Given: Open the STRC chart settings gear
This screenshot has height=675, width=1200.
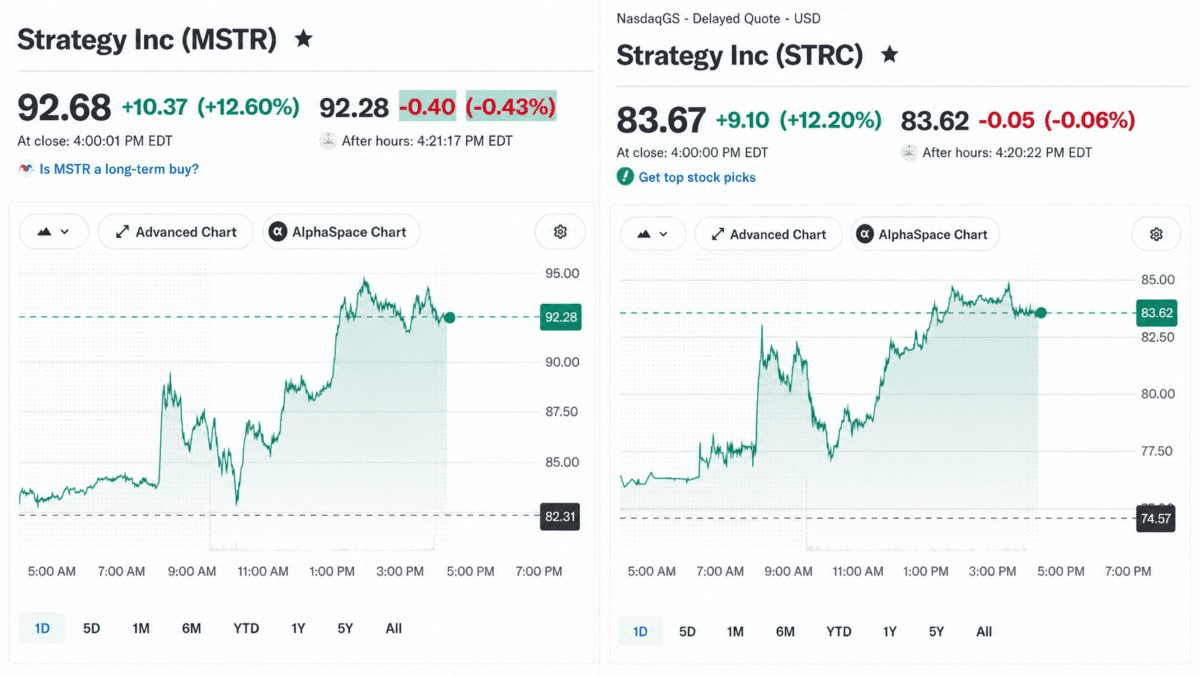Looking at the screenshot, I should point(1156,235).
